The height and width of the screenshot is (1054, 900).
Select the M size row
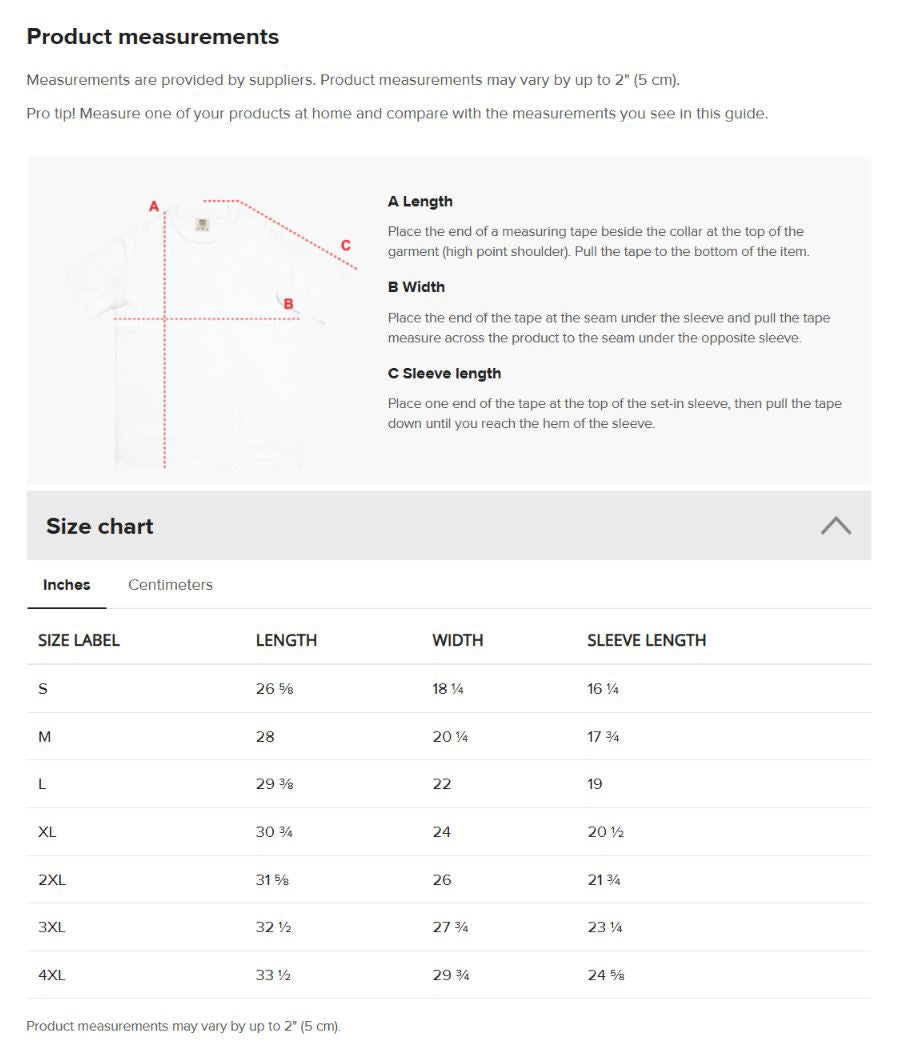(449, 737)
